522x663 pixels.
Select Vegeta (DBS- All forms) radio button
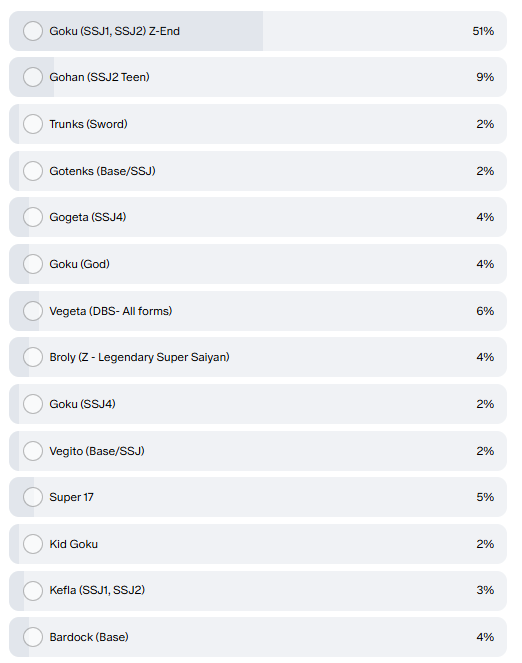(x=33, y=311)
